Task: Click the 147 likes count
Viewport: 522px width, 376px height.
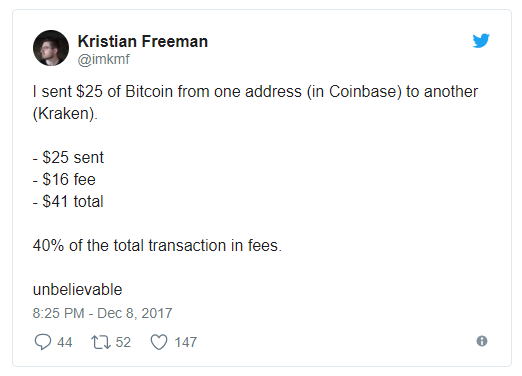Action: (186, 342)
